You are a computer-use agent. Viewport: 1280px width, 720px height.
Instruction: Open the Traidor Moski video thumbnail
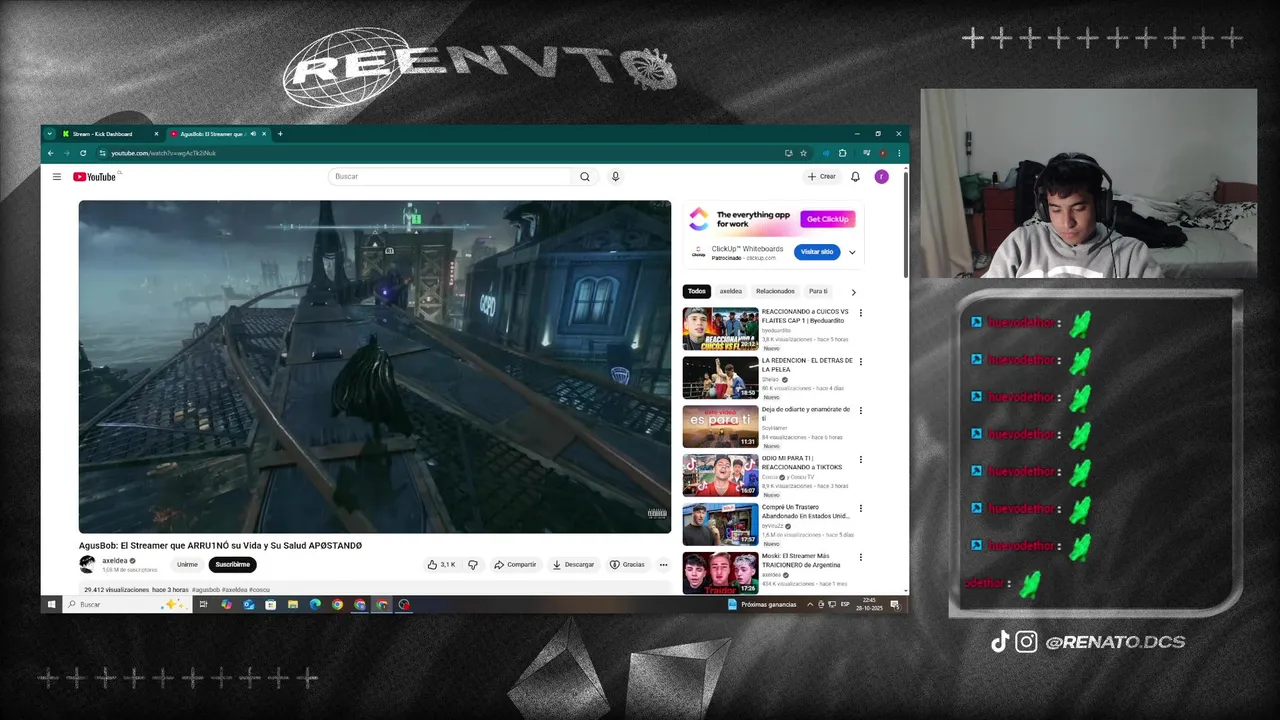720,573
